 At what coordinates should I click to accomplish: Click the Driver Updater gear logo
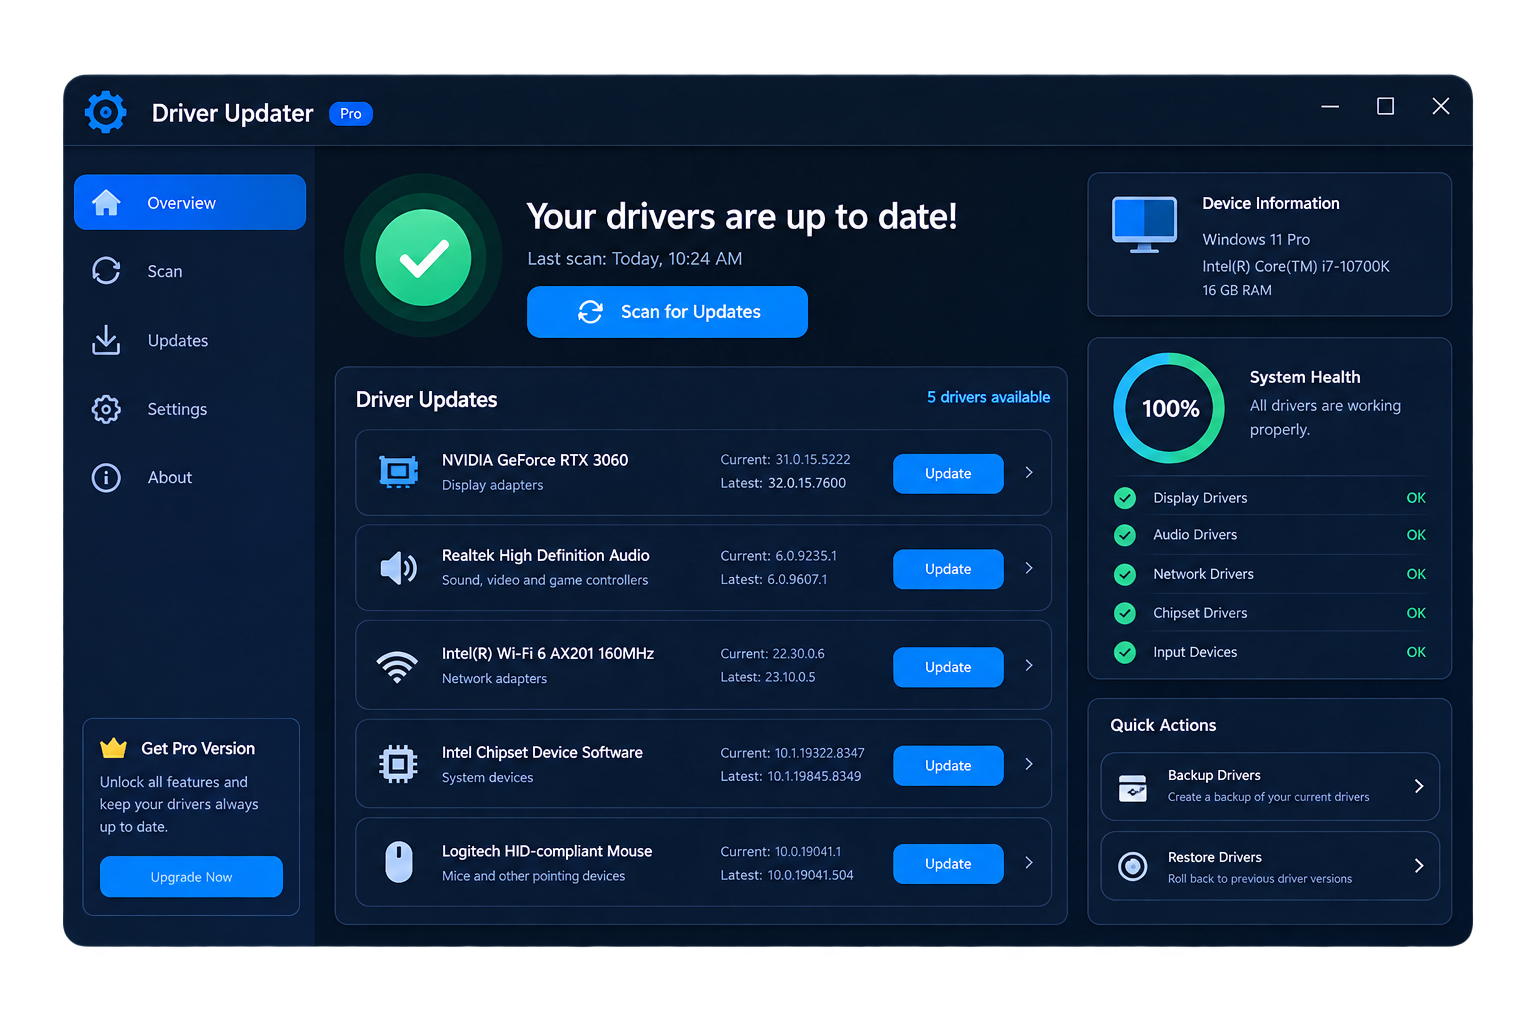tap(106, 113)
